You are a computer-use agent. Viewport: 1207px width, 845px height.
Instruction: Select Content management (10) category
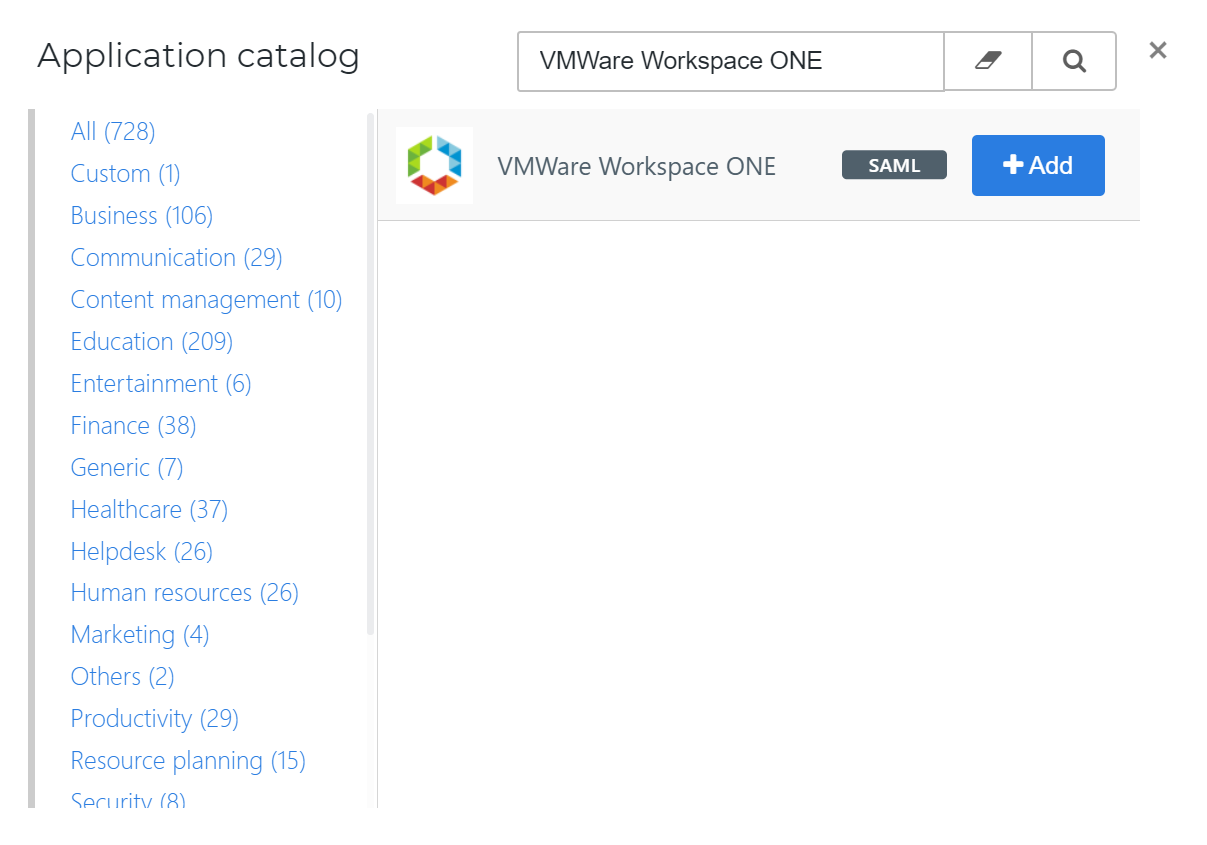tap(206, 299)
